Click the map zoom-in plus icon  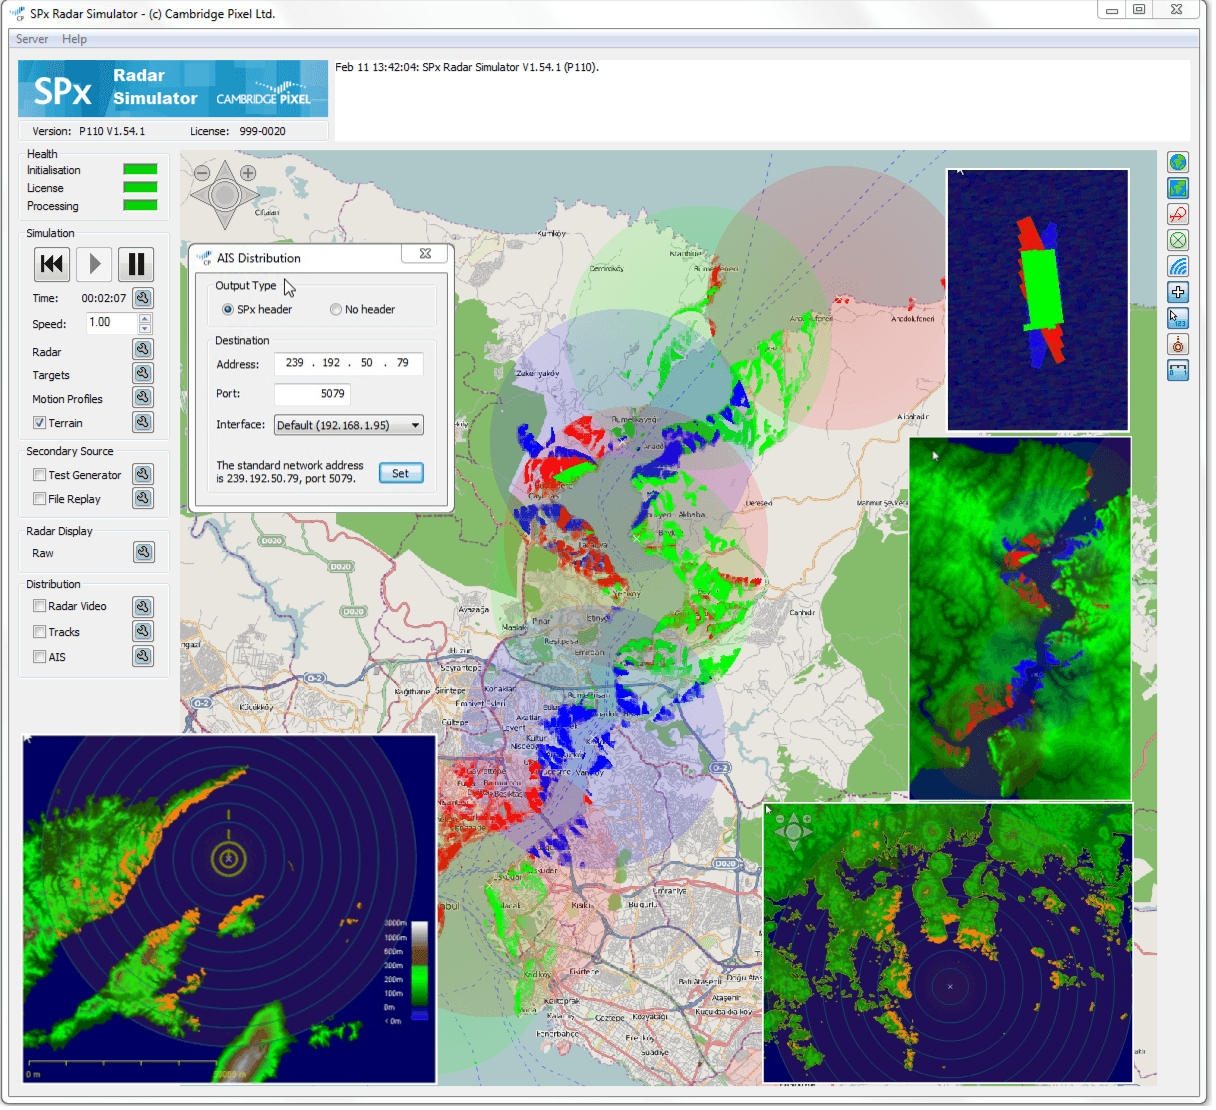click(248, 173)
